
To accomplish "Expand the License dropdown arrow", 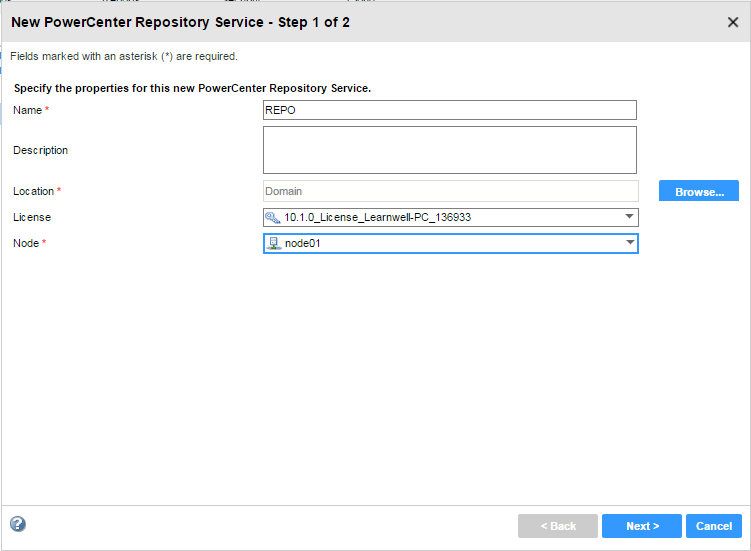I will pyautogui.click(x=629, y=217).
